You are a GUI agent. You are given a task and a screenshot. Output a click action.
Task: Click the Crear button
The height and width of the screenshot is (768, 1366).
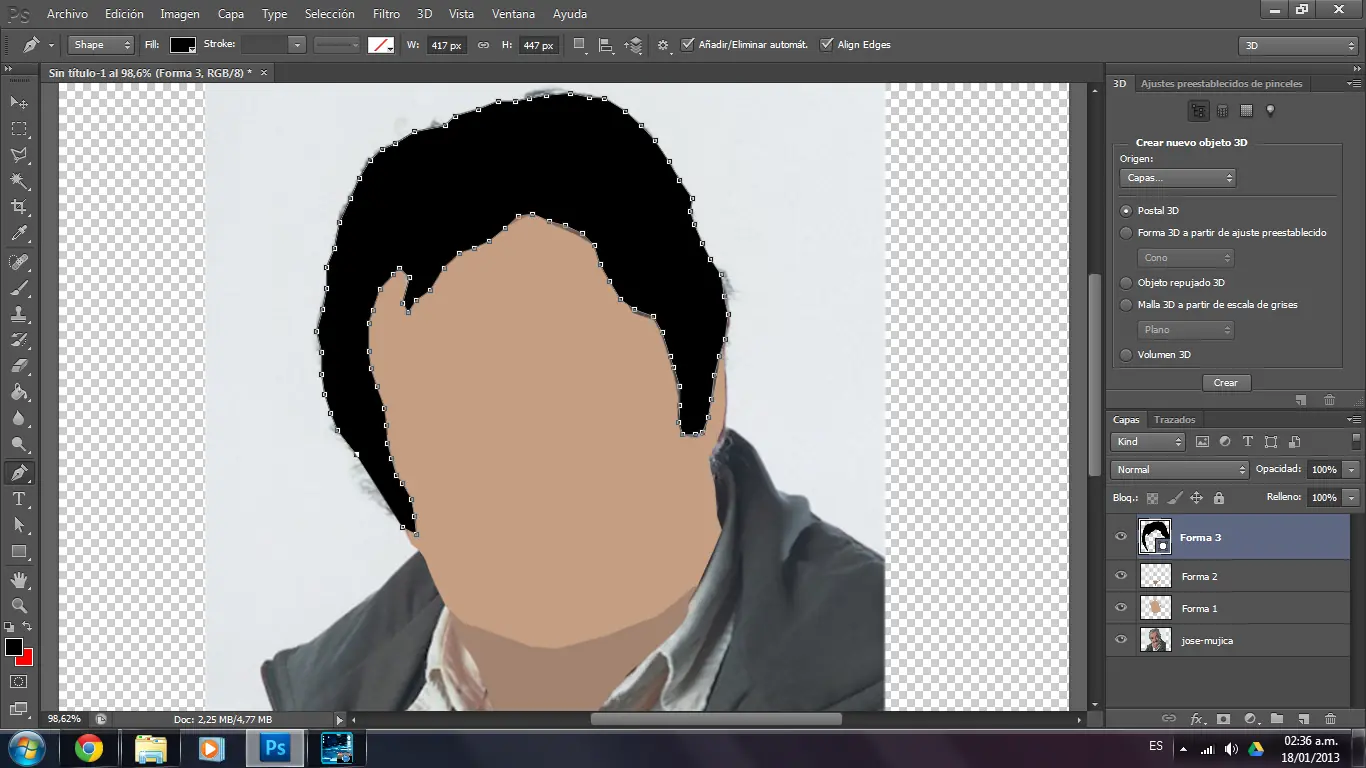(1226, 383)
